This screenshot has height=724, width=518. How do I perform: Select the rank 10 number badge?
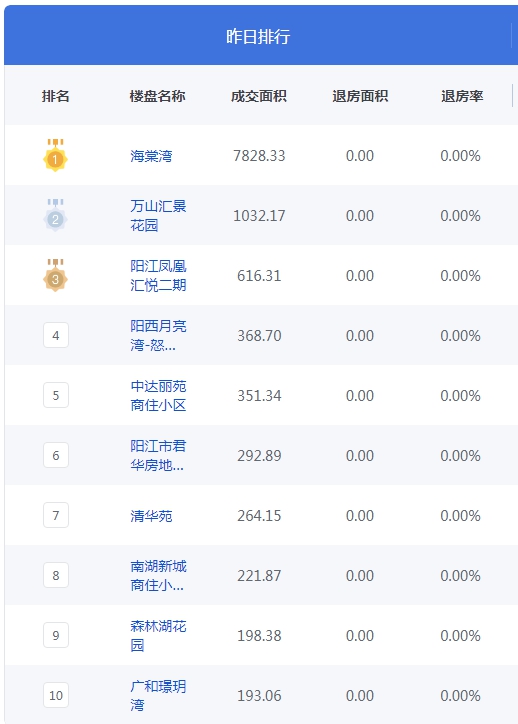coord(56,695)
